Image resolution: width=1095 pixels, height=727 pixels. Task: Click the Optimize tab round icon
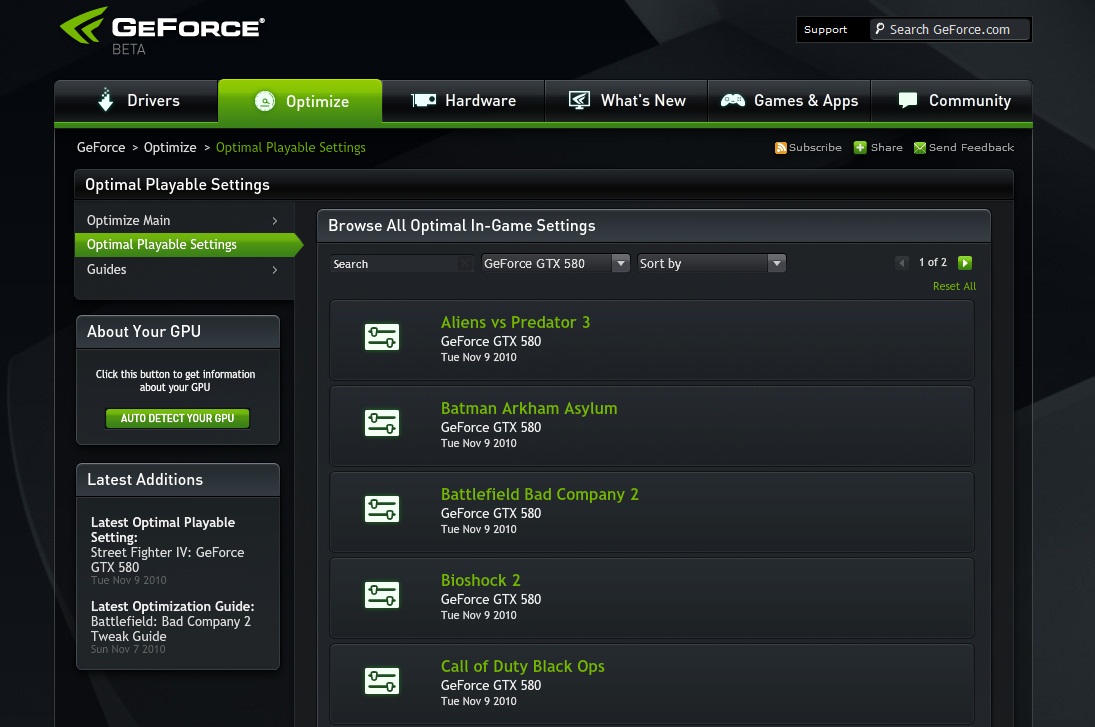point(265,101)
